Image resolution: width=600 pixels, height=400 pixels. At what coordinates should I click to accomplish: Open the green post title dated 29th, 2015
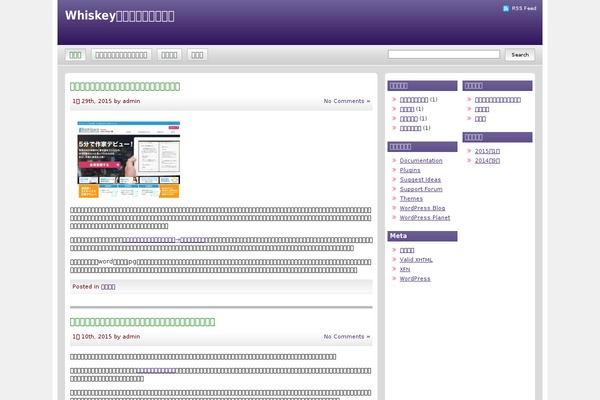click(125, 87)
